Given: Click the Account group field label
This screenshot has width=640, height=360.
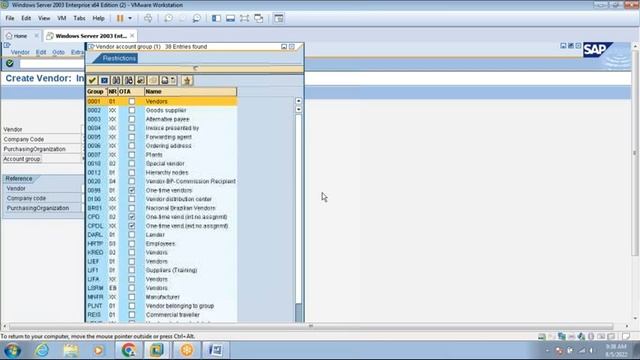Looking at the screenshot, I should click(22, 159).
